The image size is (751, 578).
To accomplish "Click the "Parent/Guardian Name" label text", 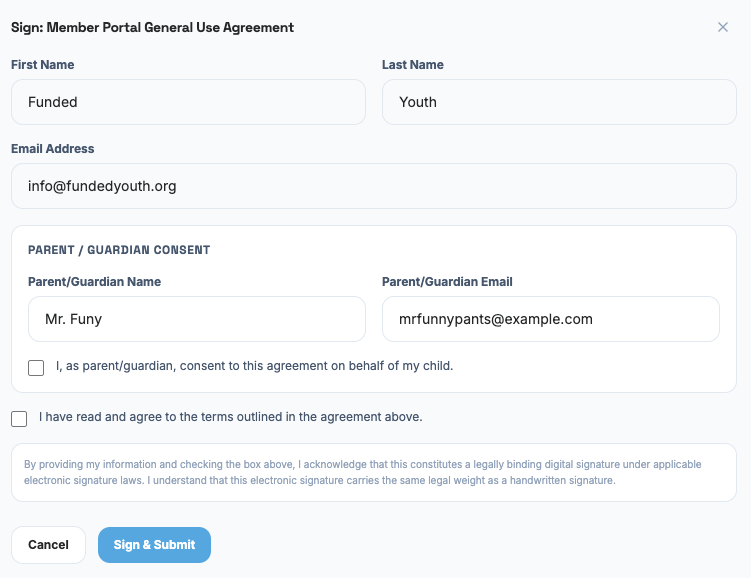I will pos(94,282).
